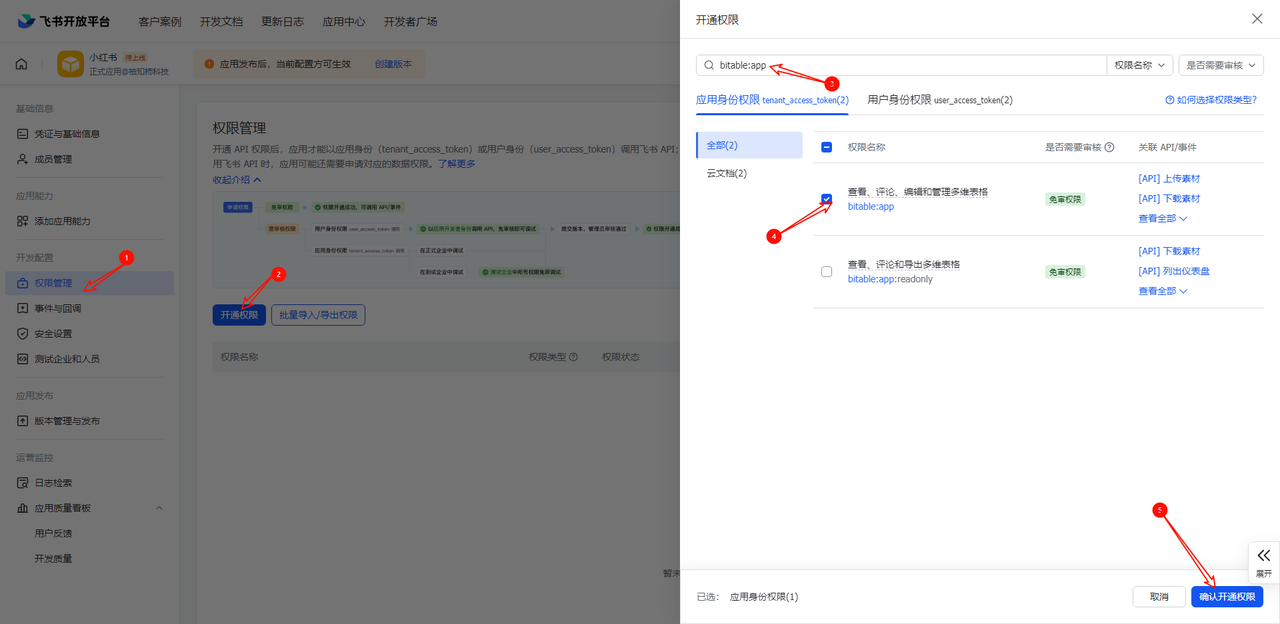Click the home icon in the app header
1280x624 pixels.
(21, 64)
